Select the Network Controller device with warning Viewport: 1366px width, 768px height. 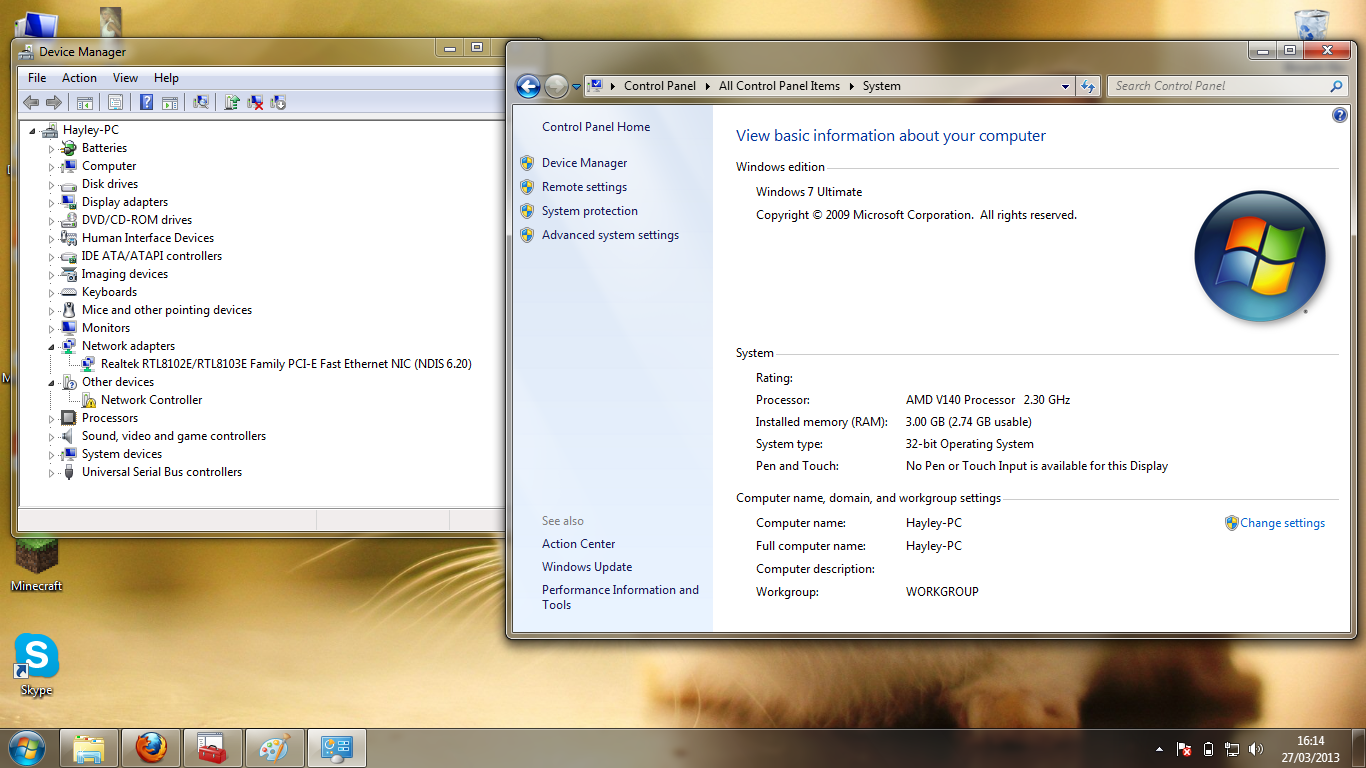pos(151,400)
